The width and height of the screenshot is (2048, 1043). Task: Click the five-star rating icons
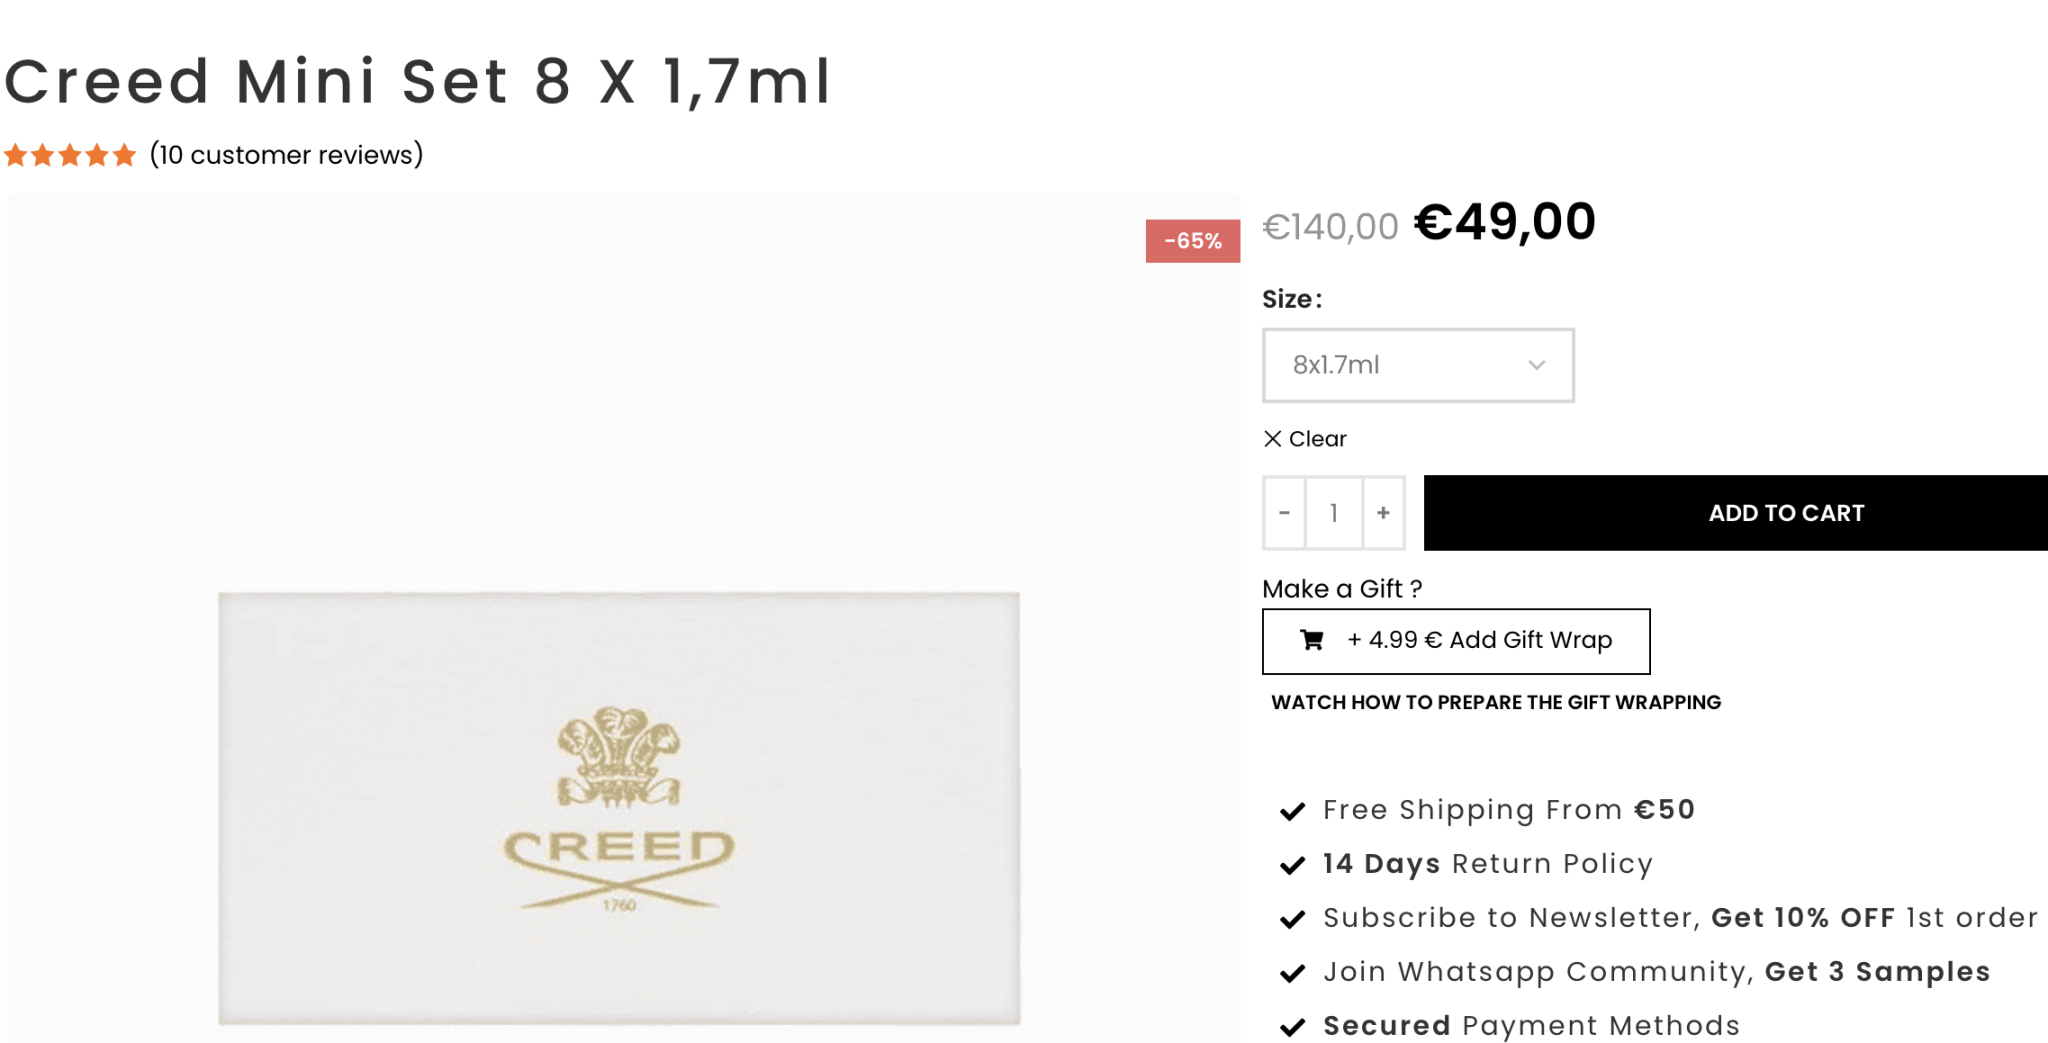70,155
